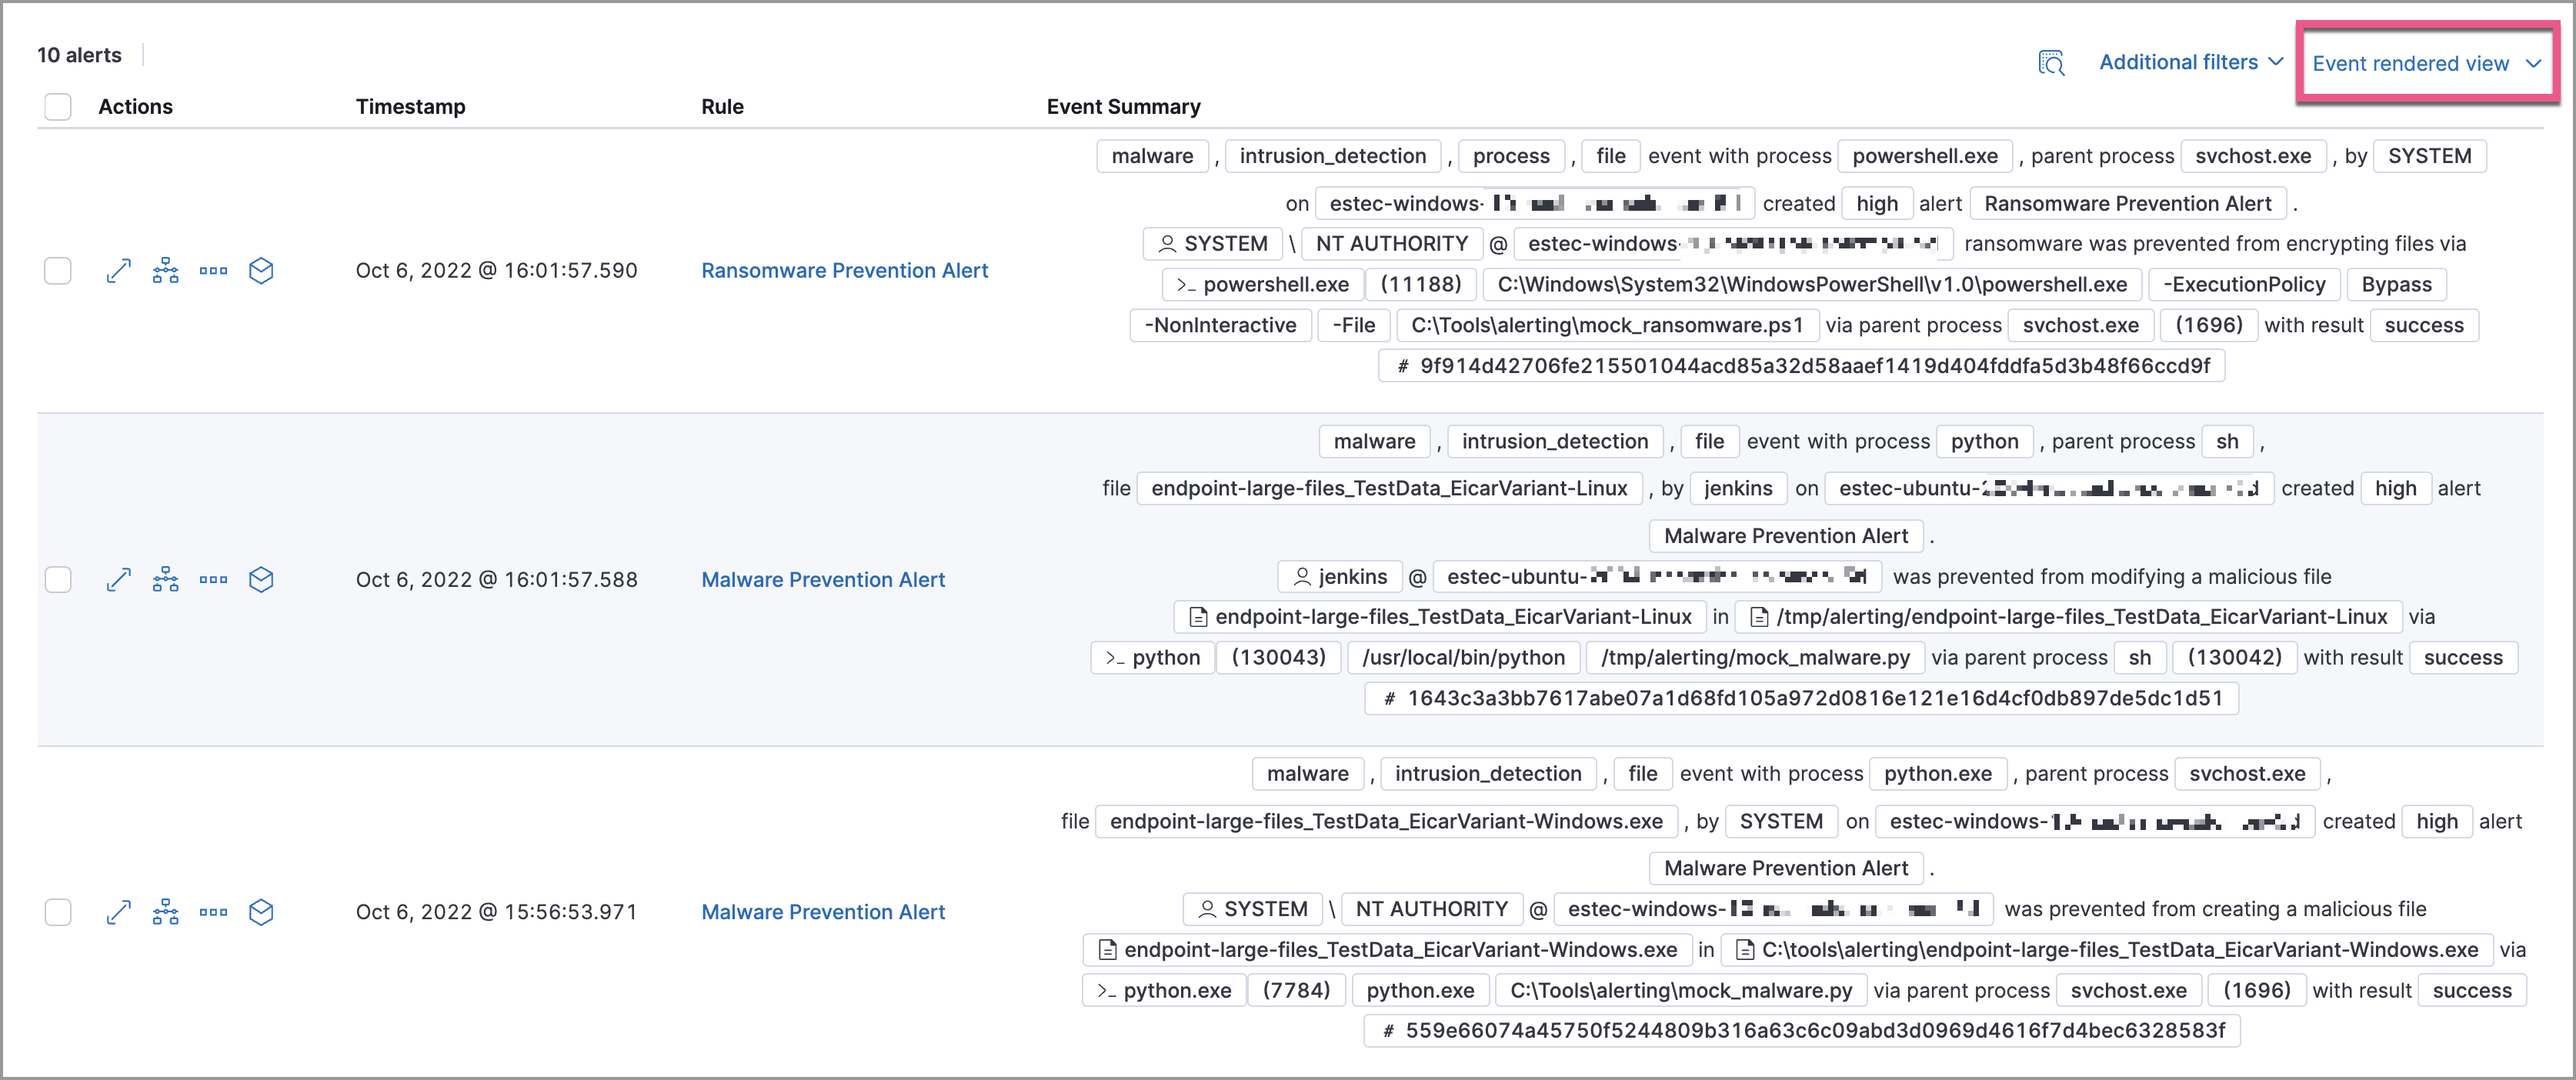The image size is (2576, 1080).
Task: Click the C:\Tools\alerting\mock_malware.py badge
Action: [1680, 991]
